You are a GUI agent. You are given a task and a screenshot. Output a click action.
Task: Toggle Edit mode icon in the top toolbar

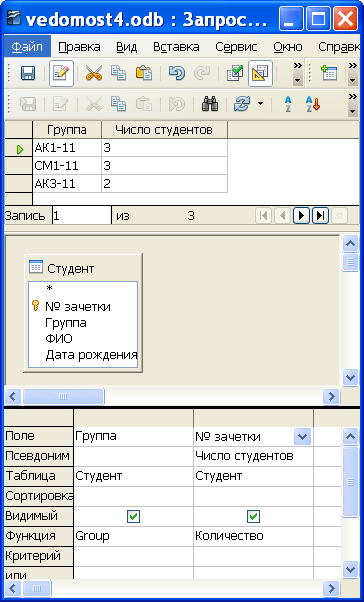[61, 73]
